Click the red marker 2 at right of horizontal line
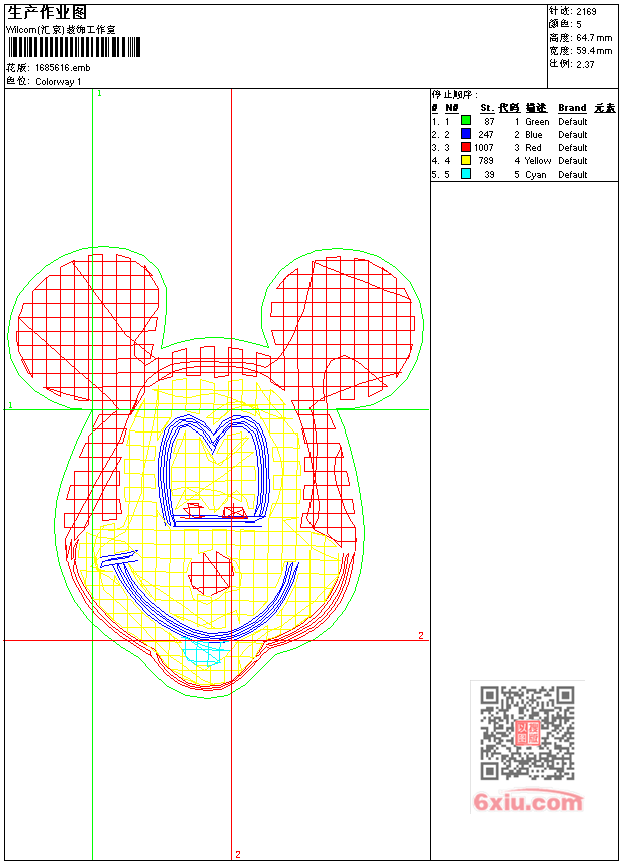The width and height of the screenshot is (620, 861). [421, 635]
